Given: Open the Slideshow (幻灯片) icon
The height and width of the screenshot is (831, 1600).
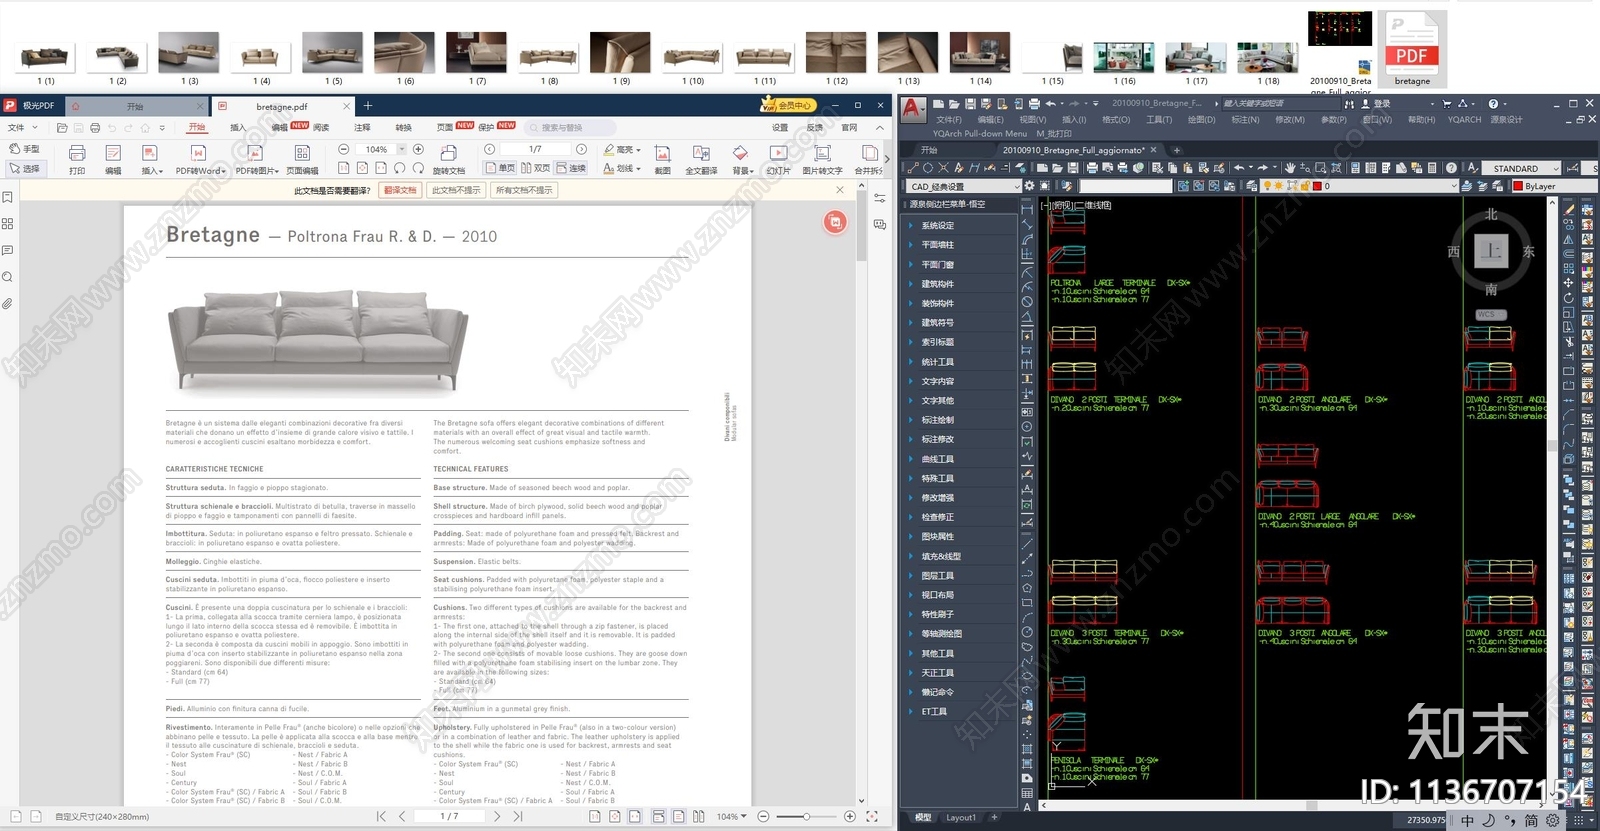Looking at the screenshot, I should pyautogui.click(x=778, y=158).
